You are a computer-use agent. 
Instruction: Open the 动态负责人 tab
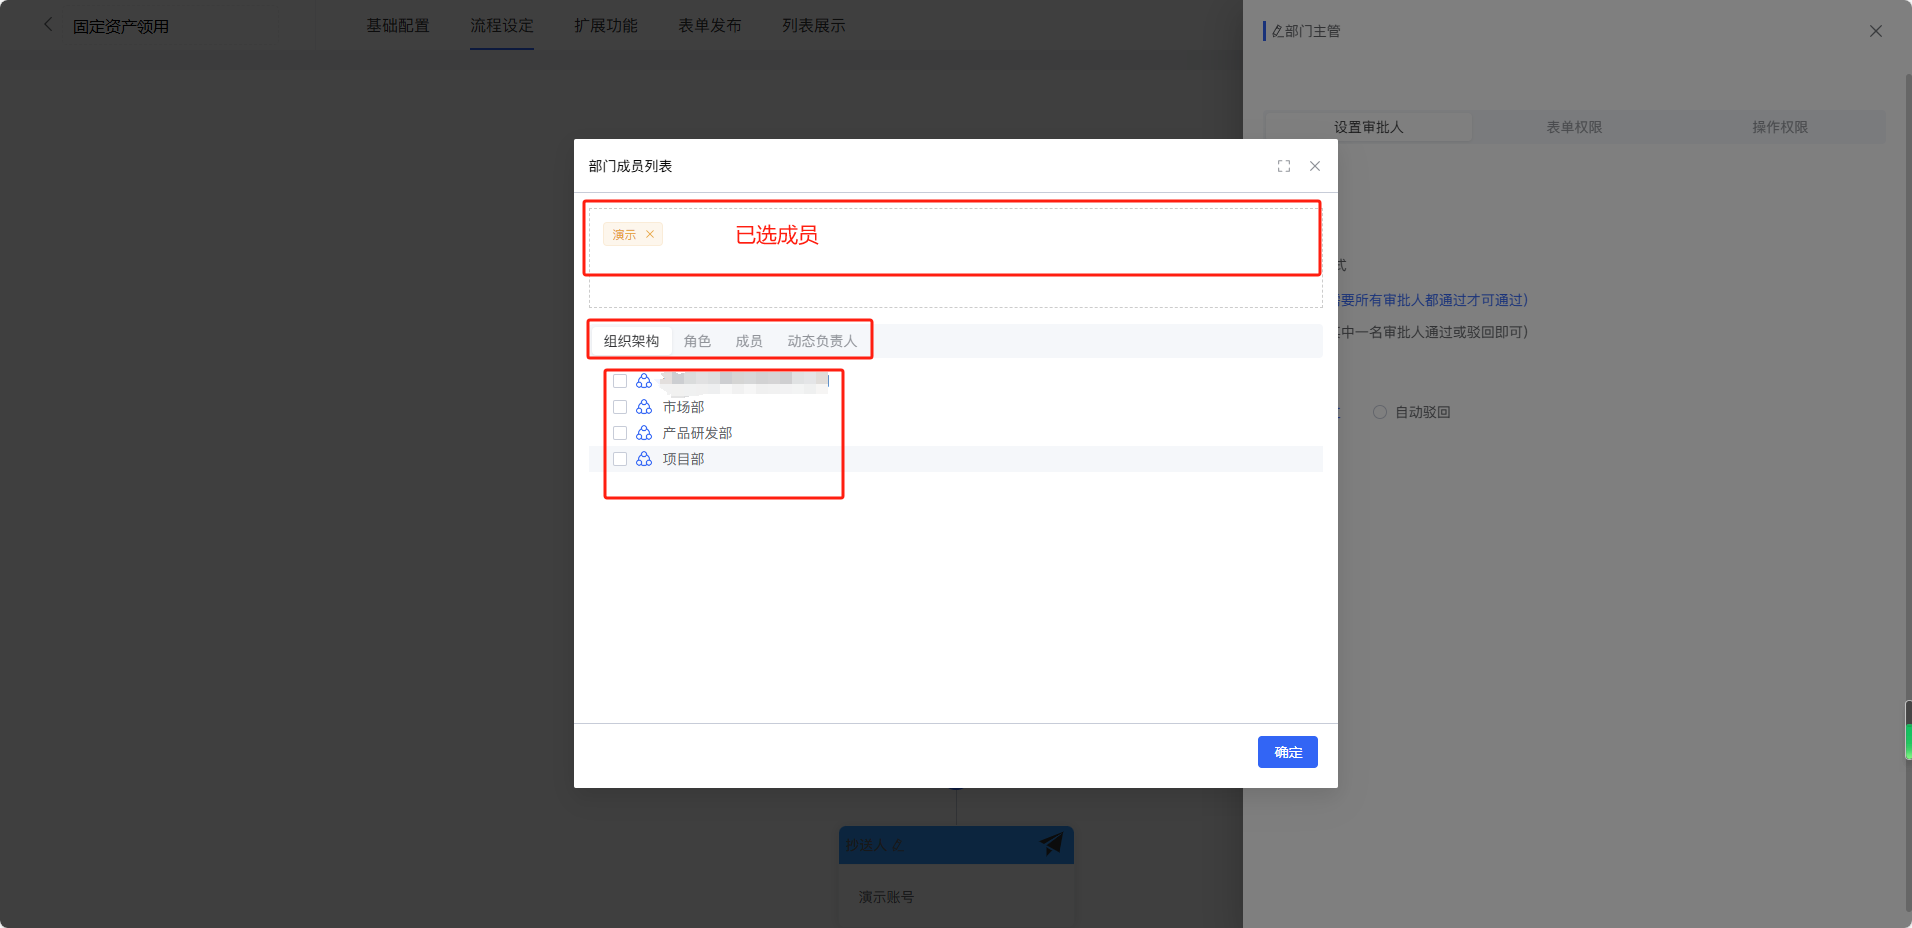(822, 341)
